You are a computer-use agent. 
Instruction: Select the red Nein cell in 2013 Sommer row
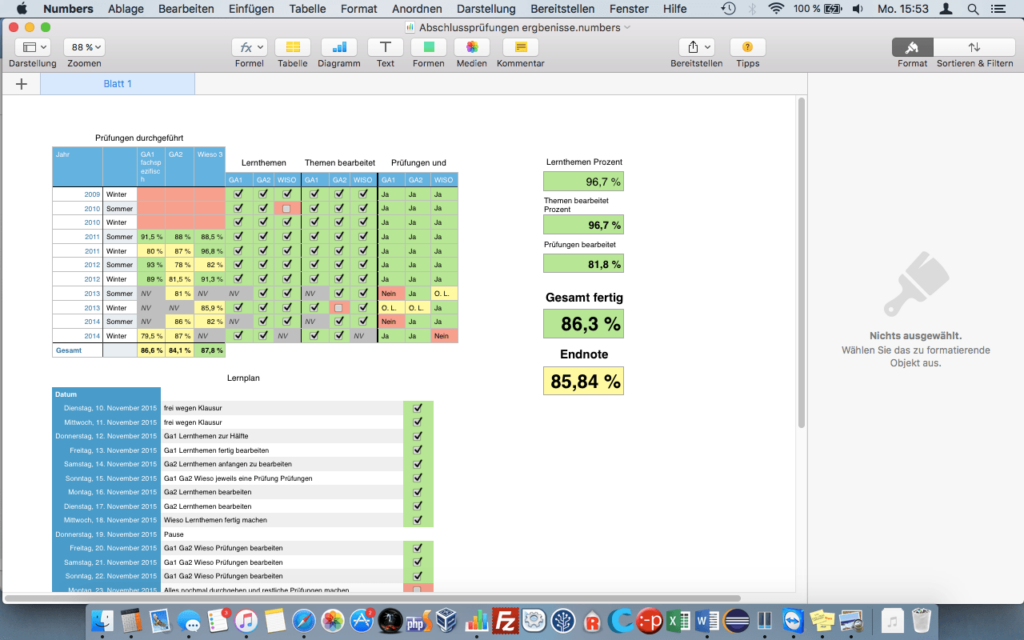pyautogui.click(x=392, y=293)
